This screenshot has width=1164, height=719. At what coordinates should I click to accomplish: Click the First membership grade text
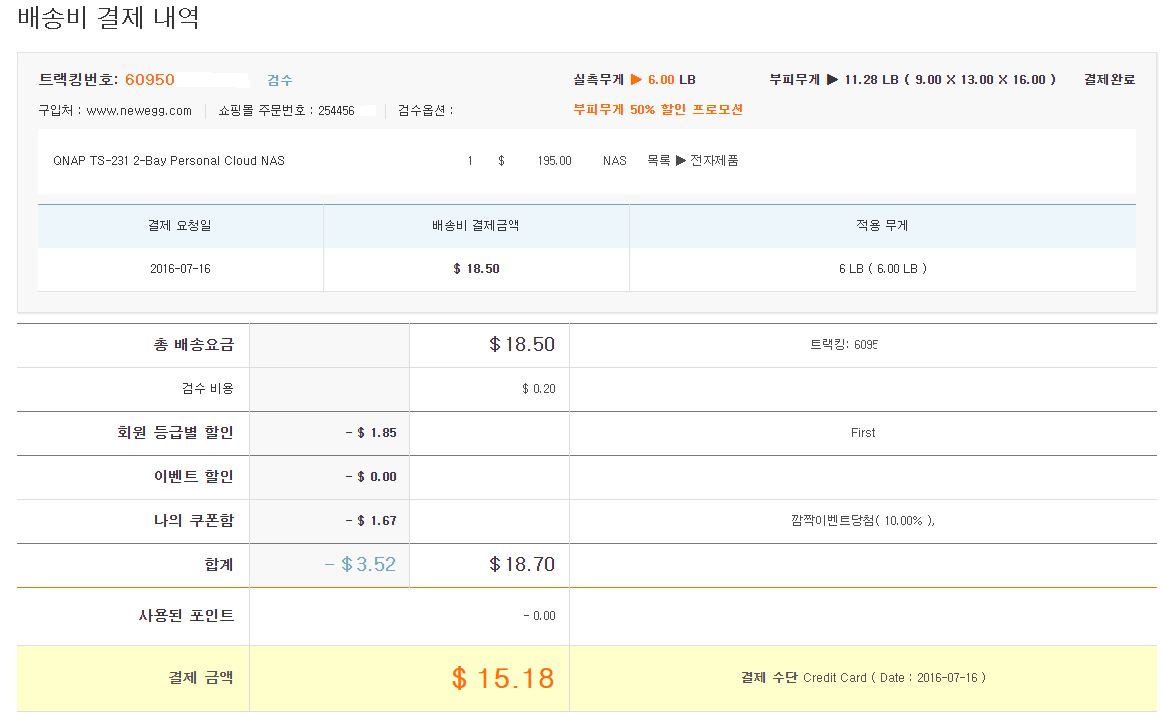[863, 433]
